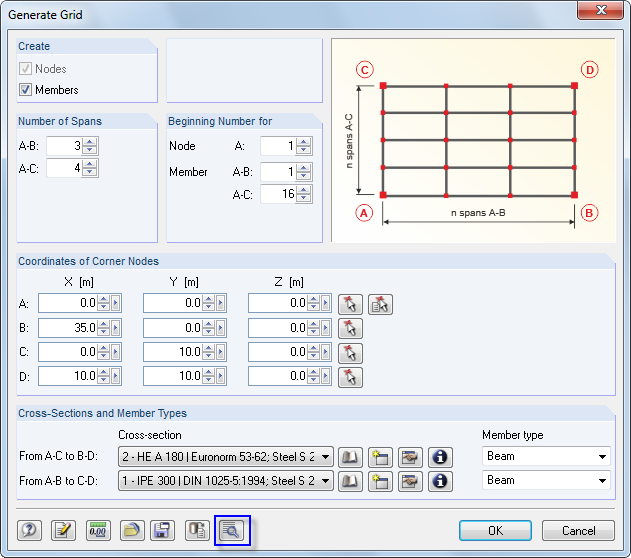Viewport: 631px width, 558px height.
Task: Toggle the Members checkbox
Action: tap(25, 89)
